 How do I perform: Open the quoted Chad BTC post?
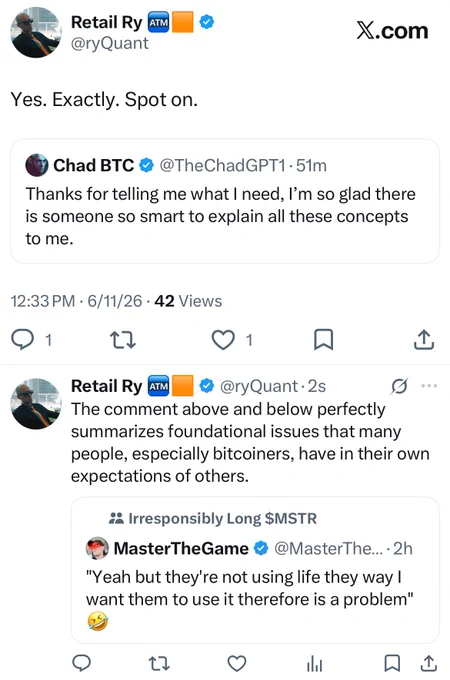[225, 201]
